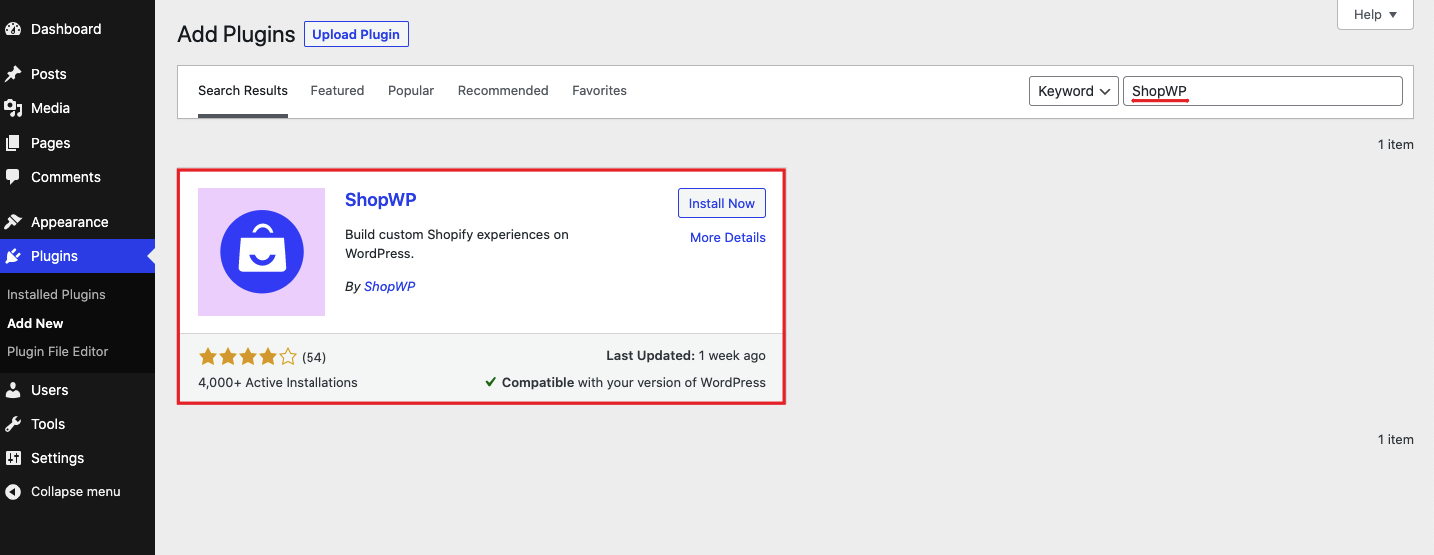1434x555 pixels.
Task: Click the Pages icon in sidebar
Action: [x=13, y=143]
